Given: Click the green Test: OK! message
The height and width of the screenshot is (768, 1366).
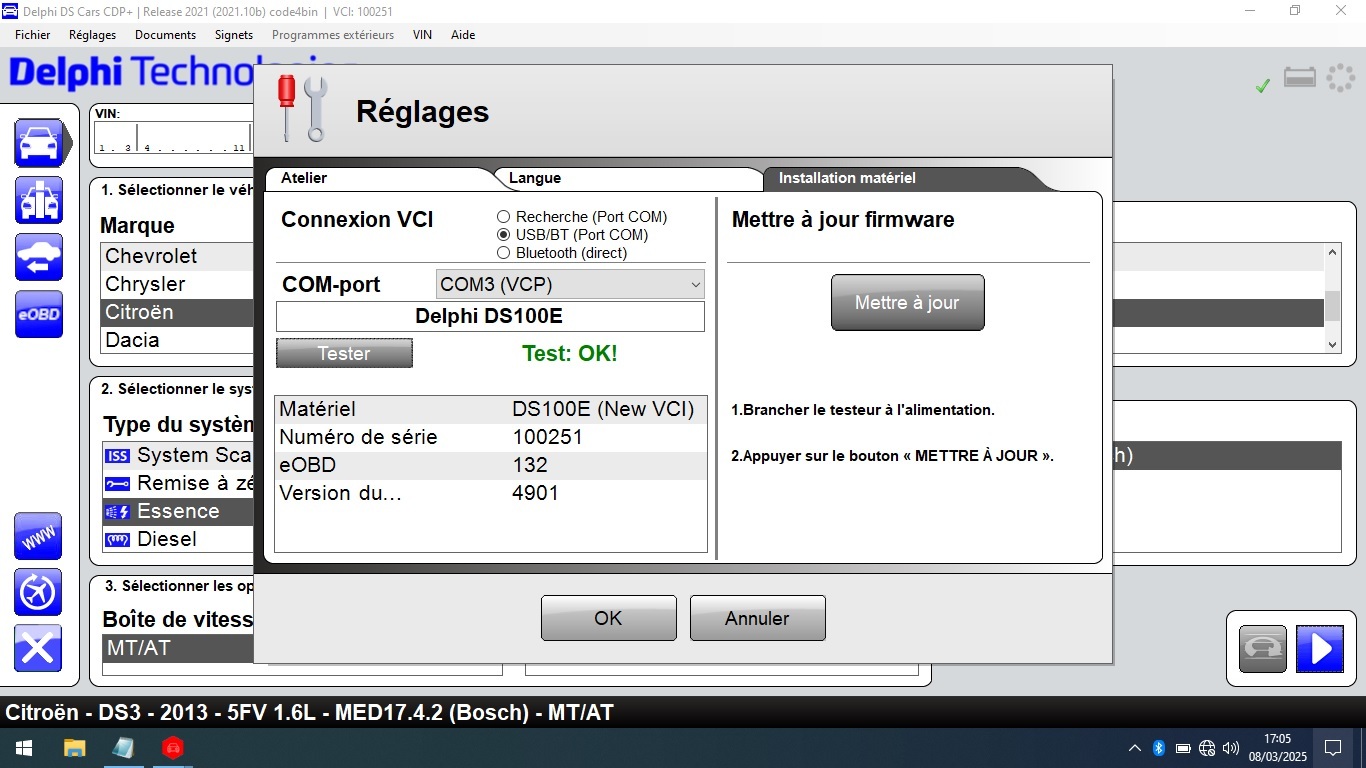Looking at the screenshot, I should coord(570,353).
